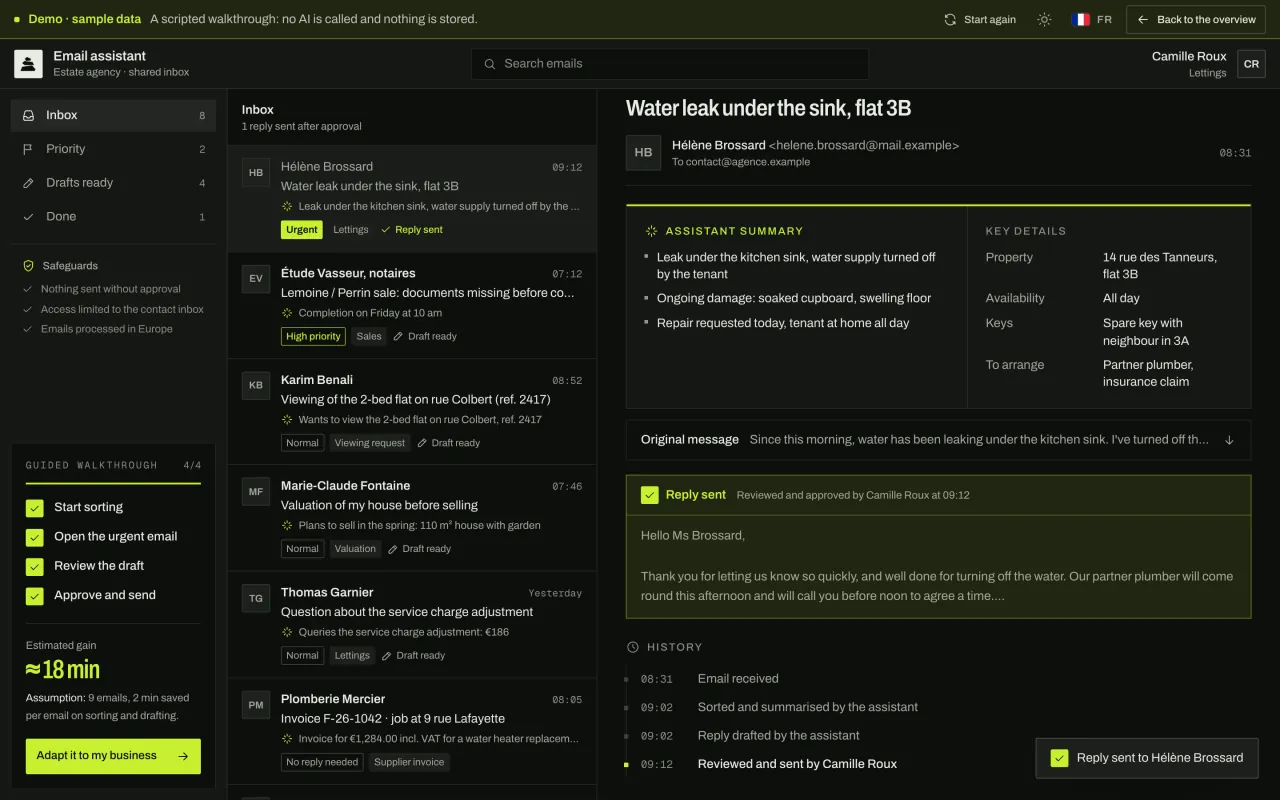Click the search magnifier icon
This screenshot has height=800, width=1280.
pyautogui.click(x=490, y=64)
